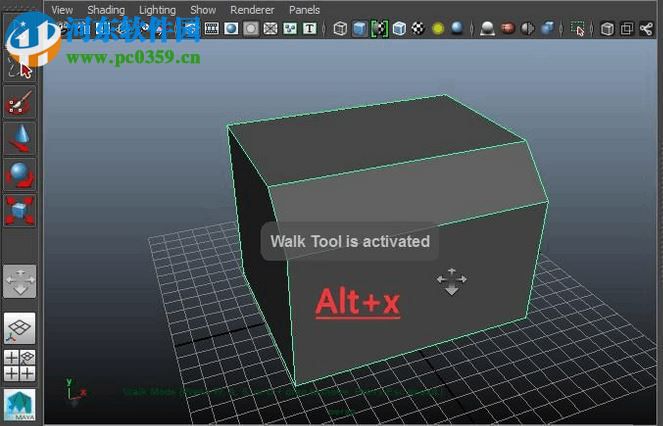Toggle the Gate Mask icon

point(251,28)
